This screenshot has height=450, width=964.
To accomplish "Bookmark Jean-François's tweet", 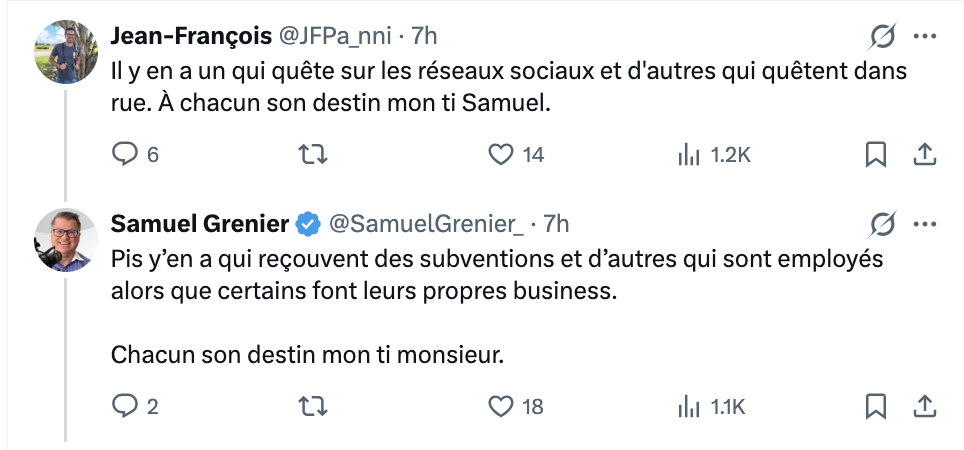I will [875, 155].
